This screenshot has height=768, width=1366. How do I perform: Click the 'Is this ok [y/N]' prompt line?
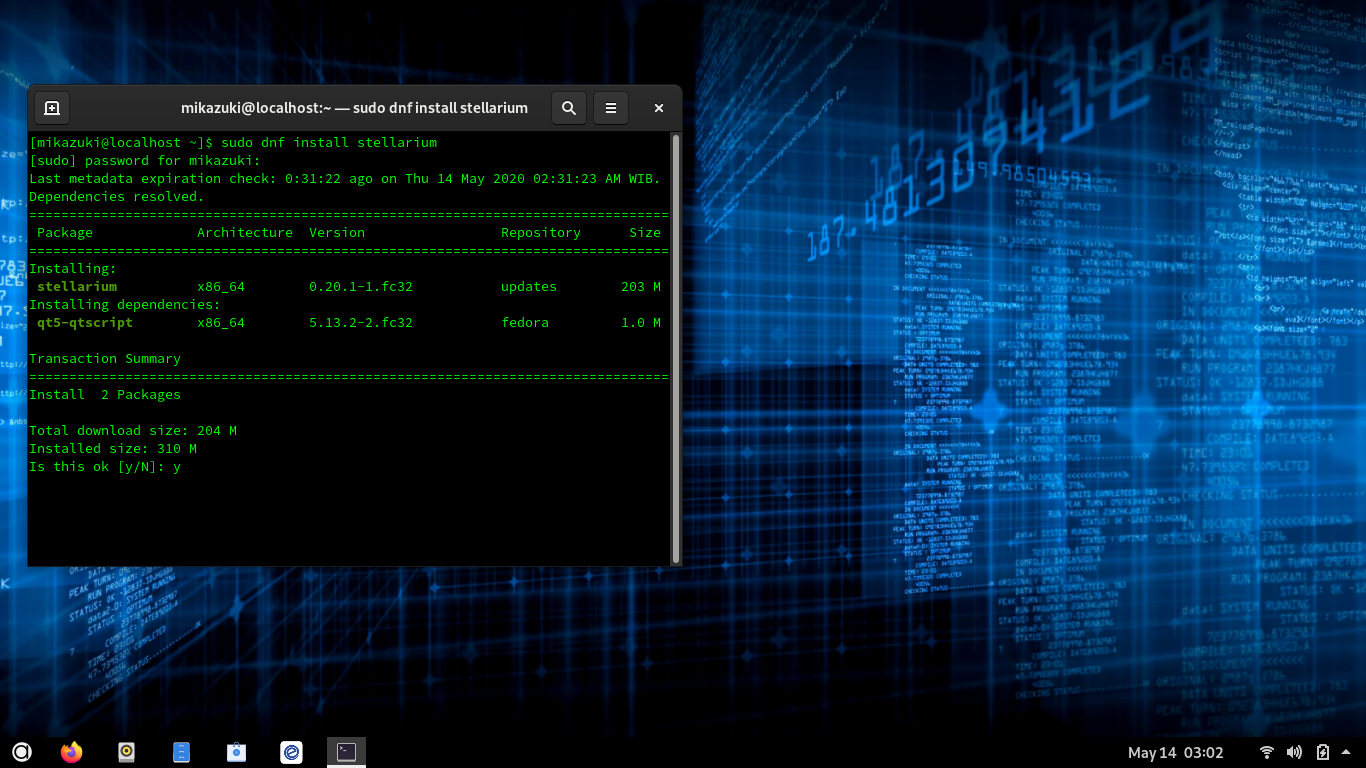(105, 467)
